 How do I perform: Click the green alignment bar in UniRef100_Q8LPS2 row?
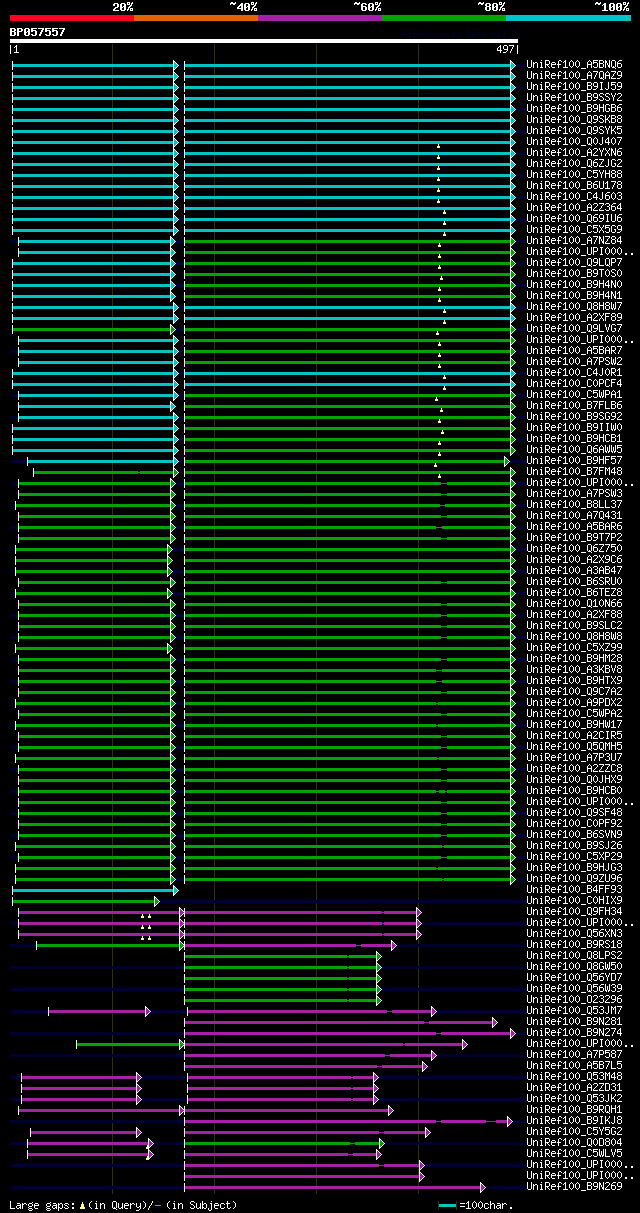[283, 955]
